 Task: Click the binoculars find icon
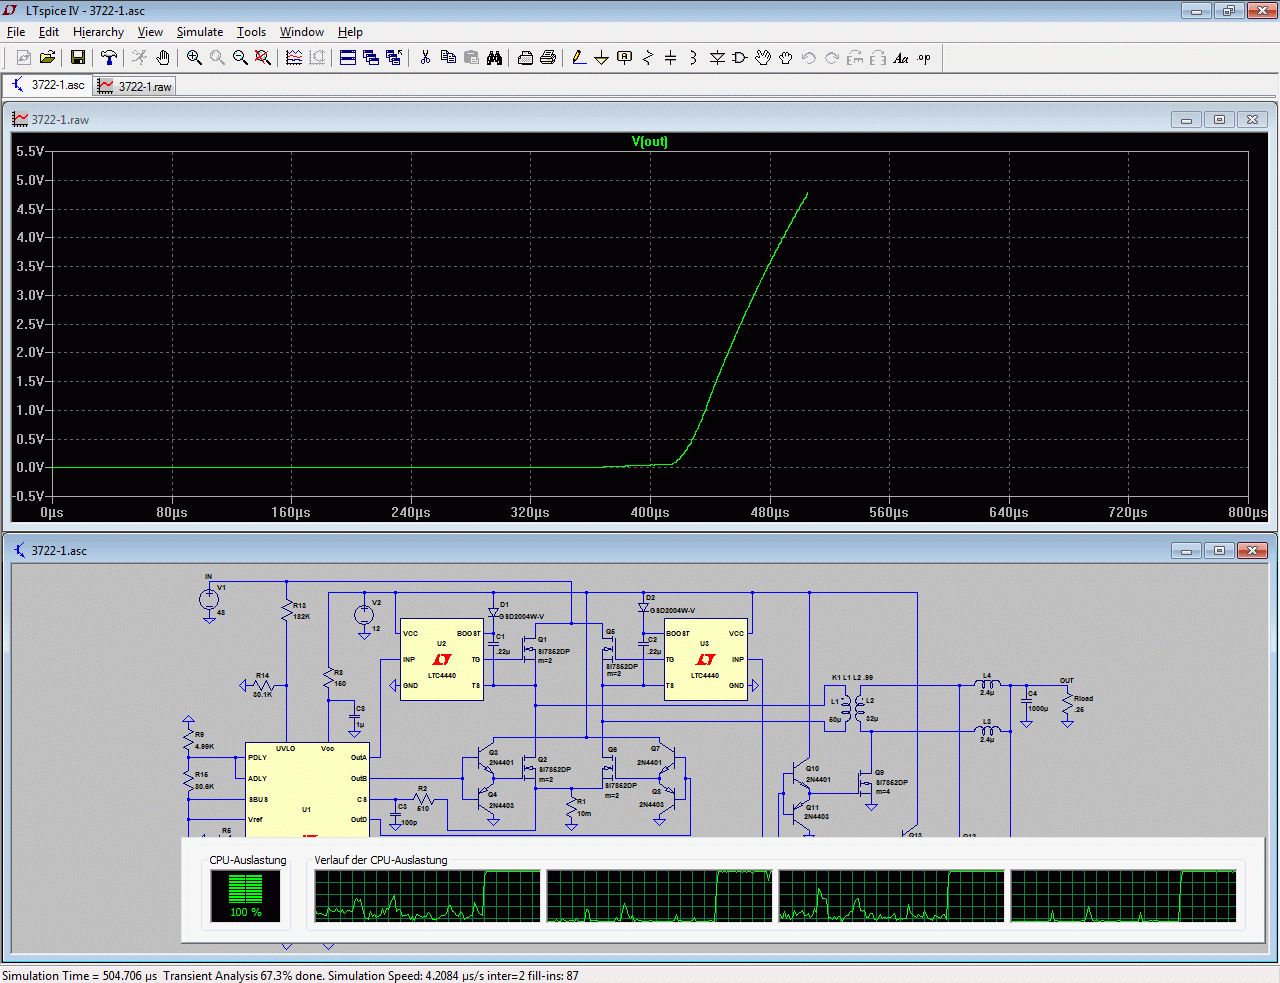tap(494, 58)
